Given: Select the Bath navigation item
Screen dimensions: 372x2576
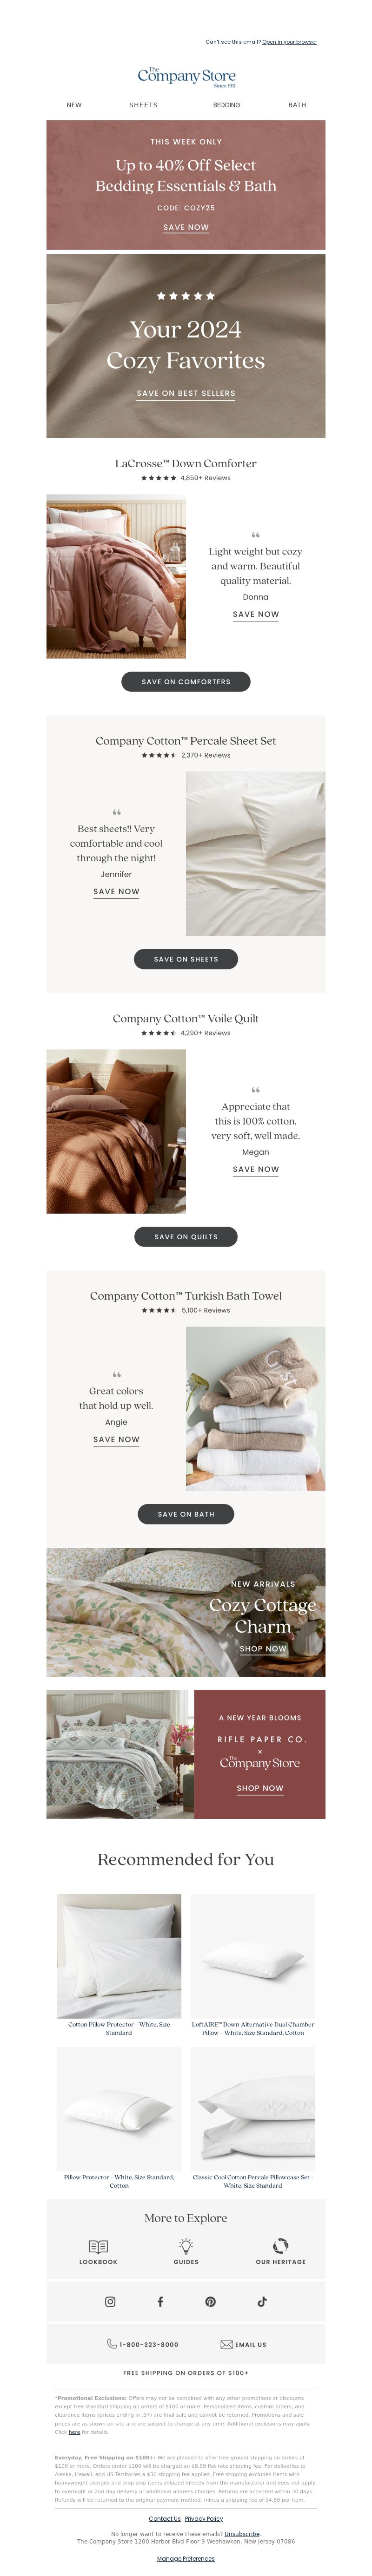Looking at the screenshot, I should tap(297, 105).
